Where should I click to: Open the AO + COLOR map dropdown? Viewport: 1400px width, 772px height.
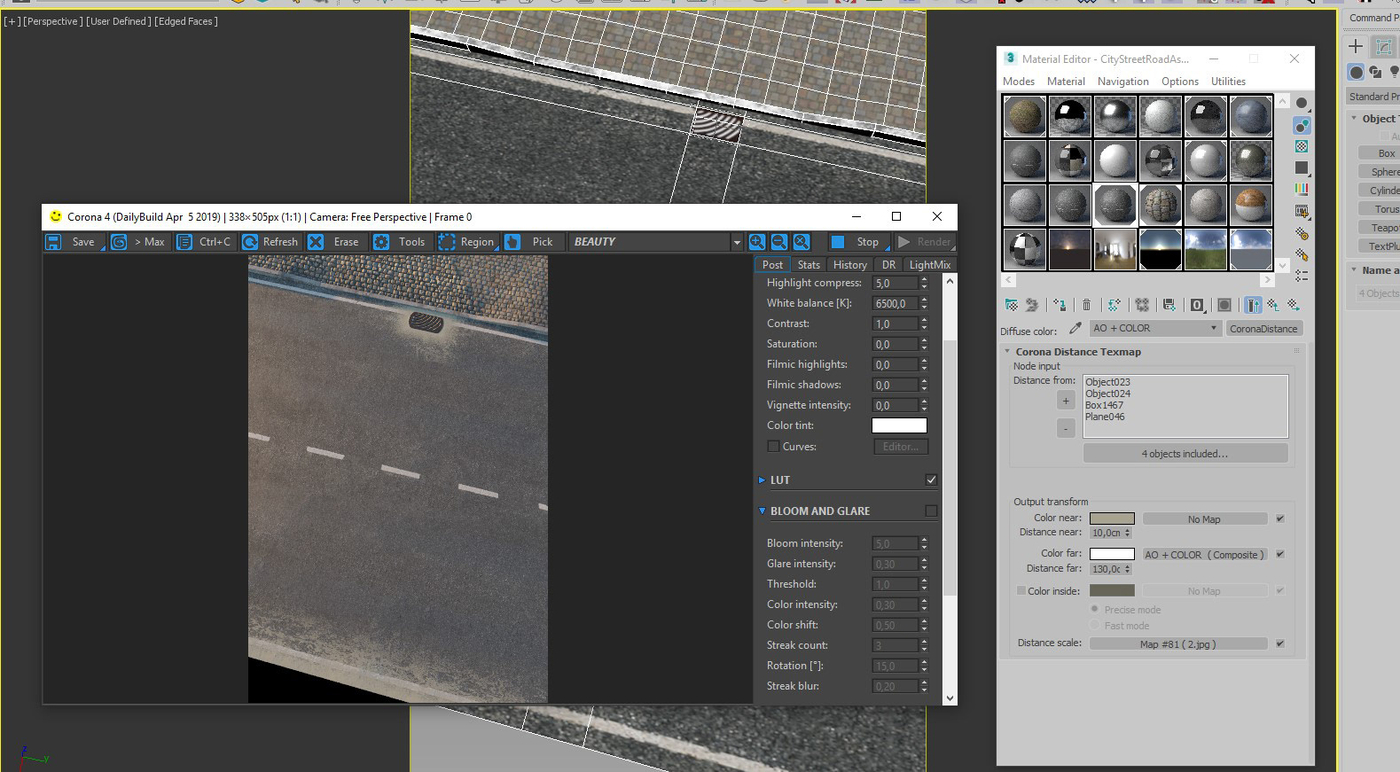click(1155, 328)
